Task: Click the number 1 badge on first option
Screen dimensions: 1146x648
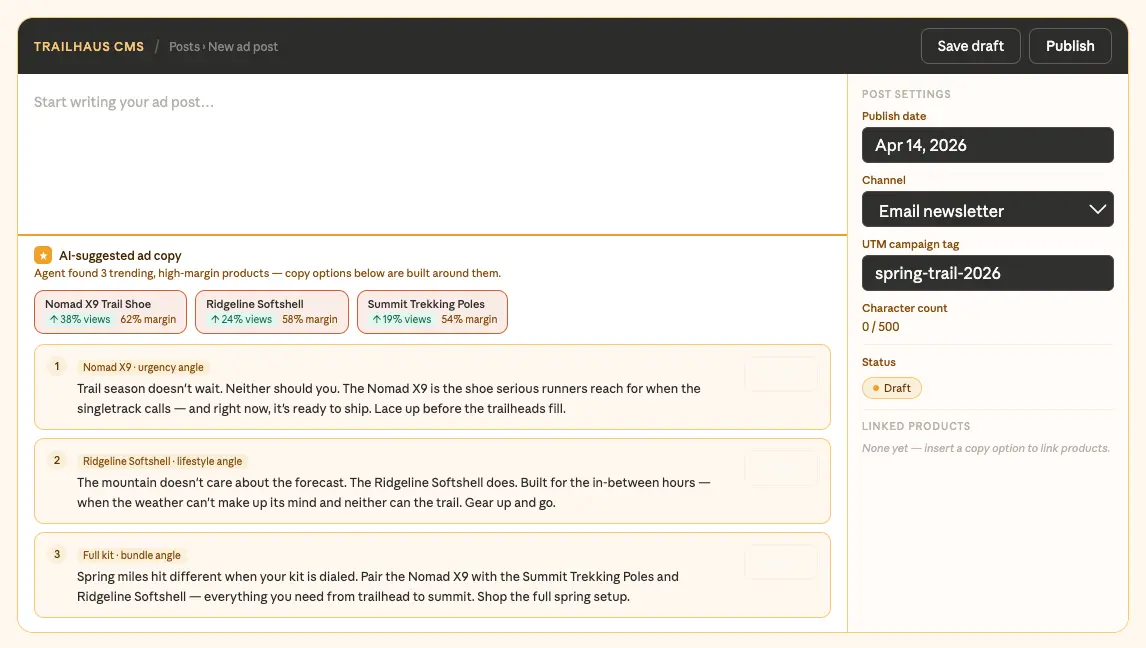Action: (57, 366)
